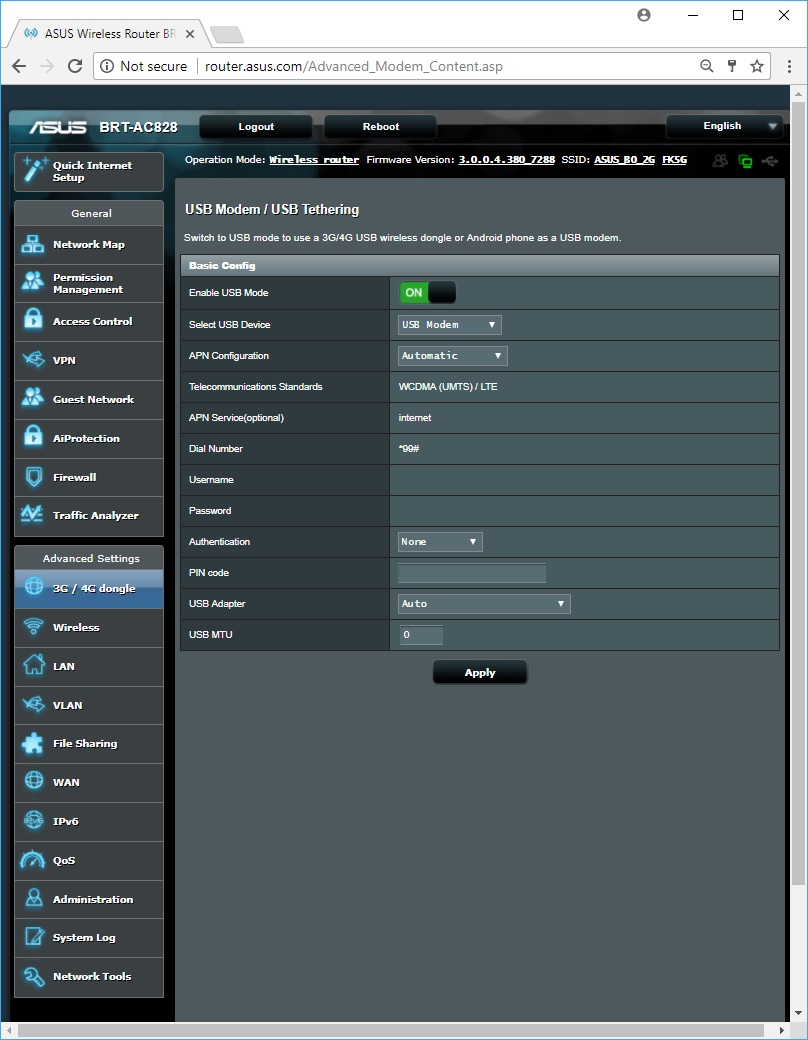Expand the USB Adapter dropdown
This screenshot has width=808, height=1040.
pyautogui.click(x=484, y=604)
